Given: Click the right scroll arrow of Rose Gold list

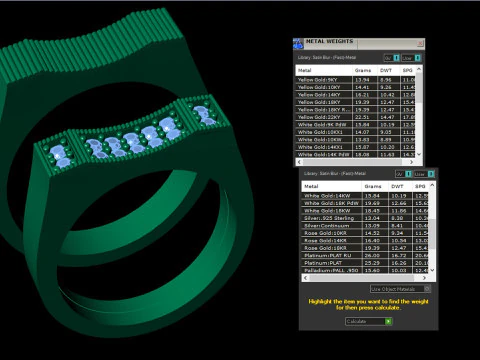Looking at the screenshot, I should click(x=424, y=278).
